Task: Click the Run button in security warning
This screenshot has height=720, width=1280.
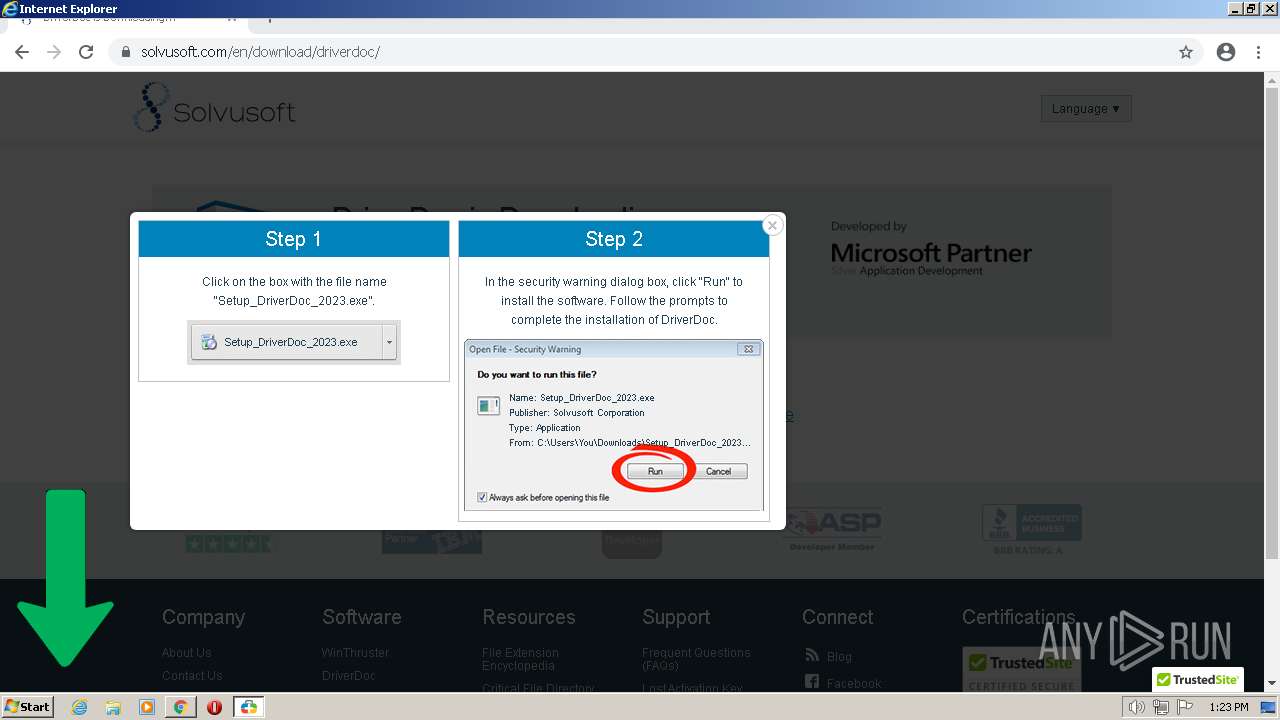Action: click(655, 471)
